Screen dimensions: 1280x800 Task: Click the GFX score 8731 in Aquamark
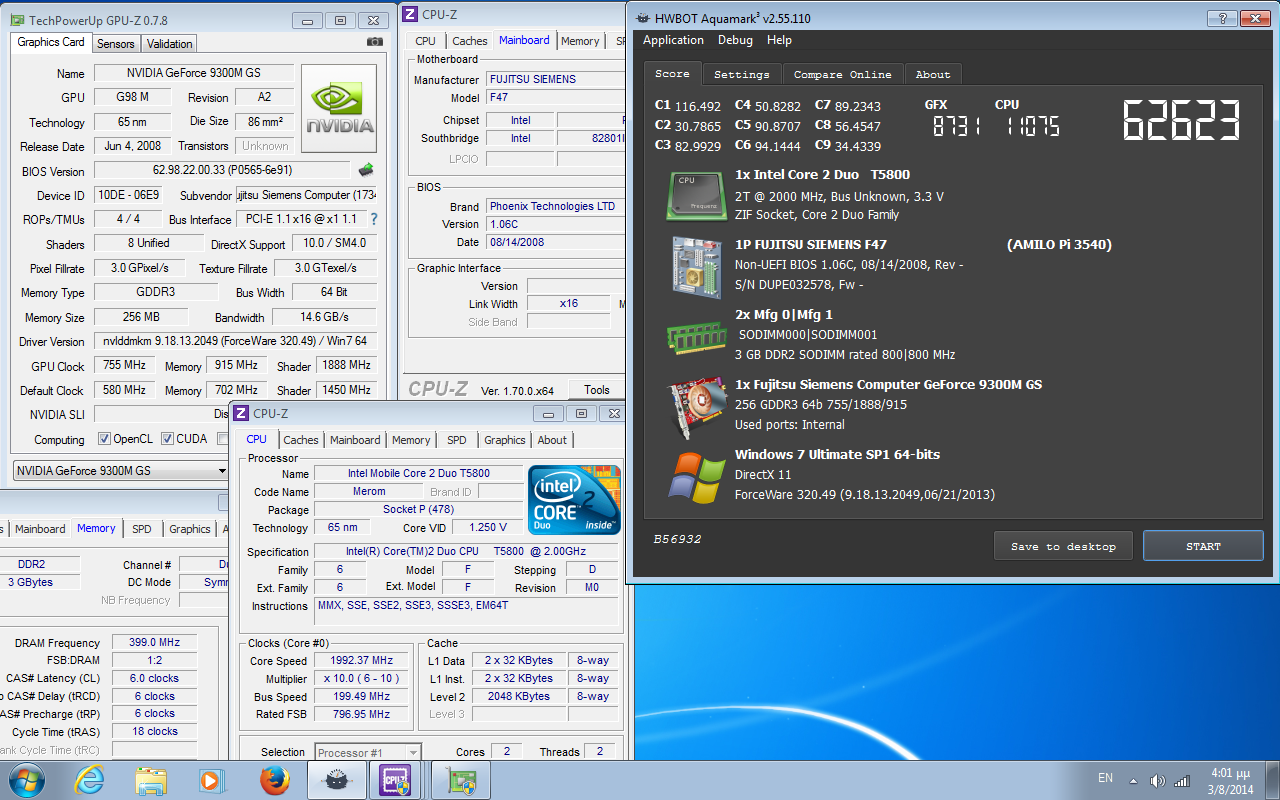pyautogui.click(x=956, y=126)
